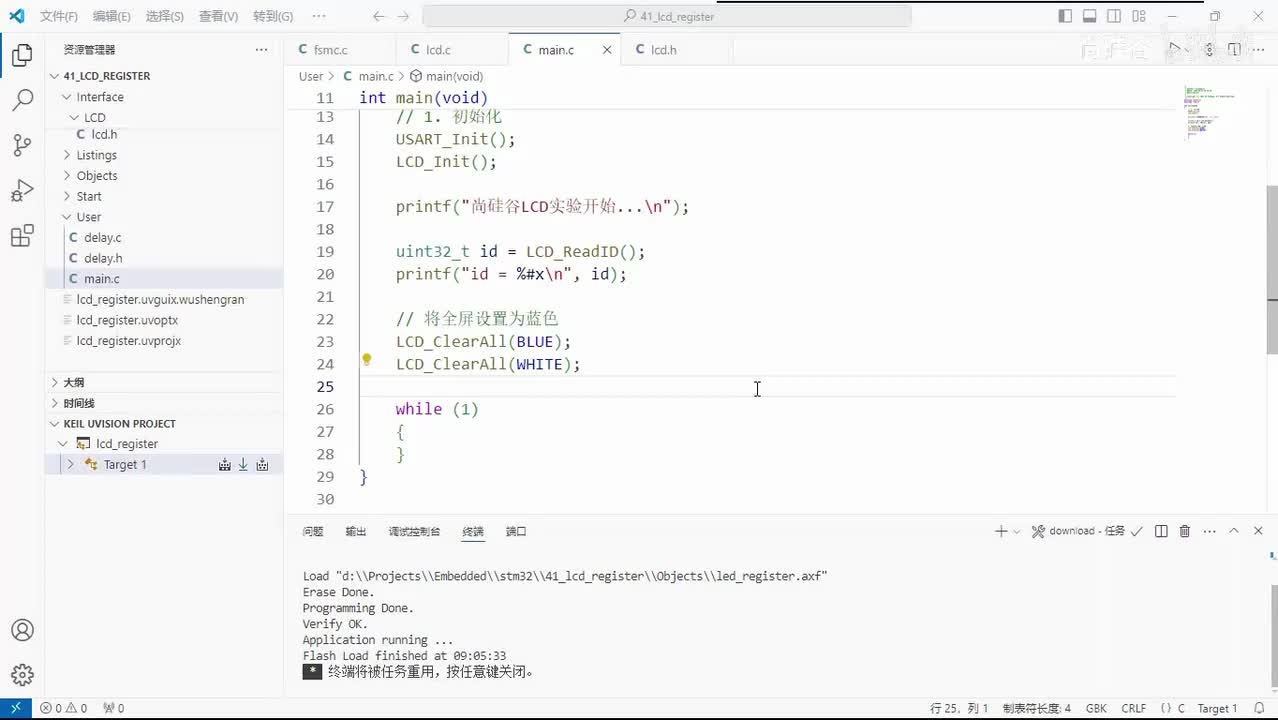Delete the terminal with the trash icon
Viewport: 1278px width, 720px height.
click(1185, 531)
